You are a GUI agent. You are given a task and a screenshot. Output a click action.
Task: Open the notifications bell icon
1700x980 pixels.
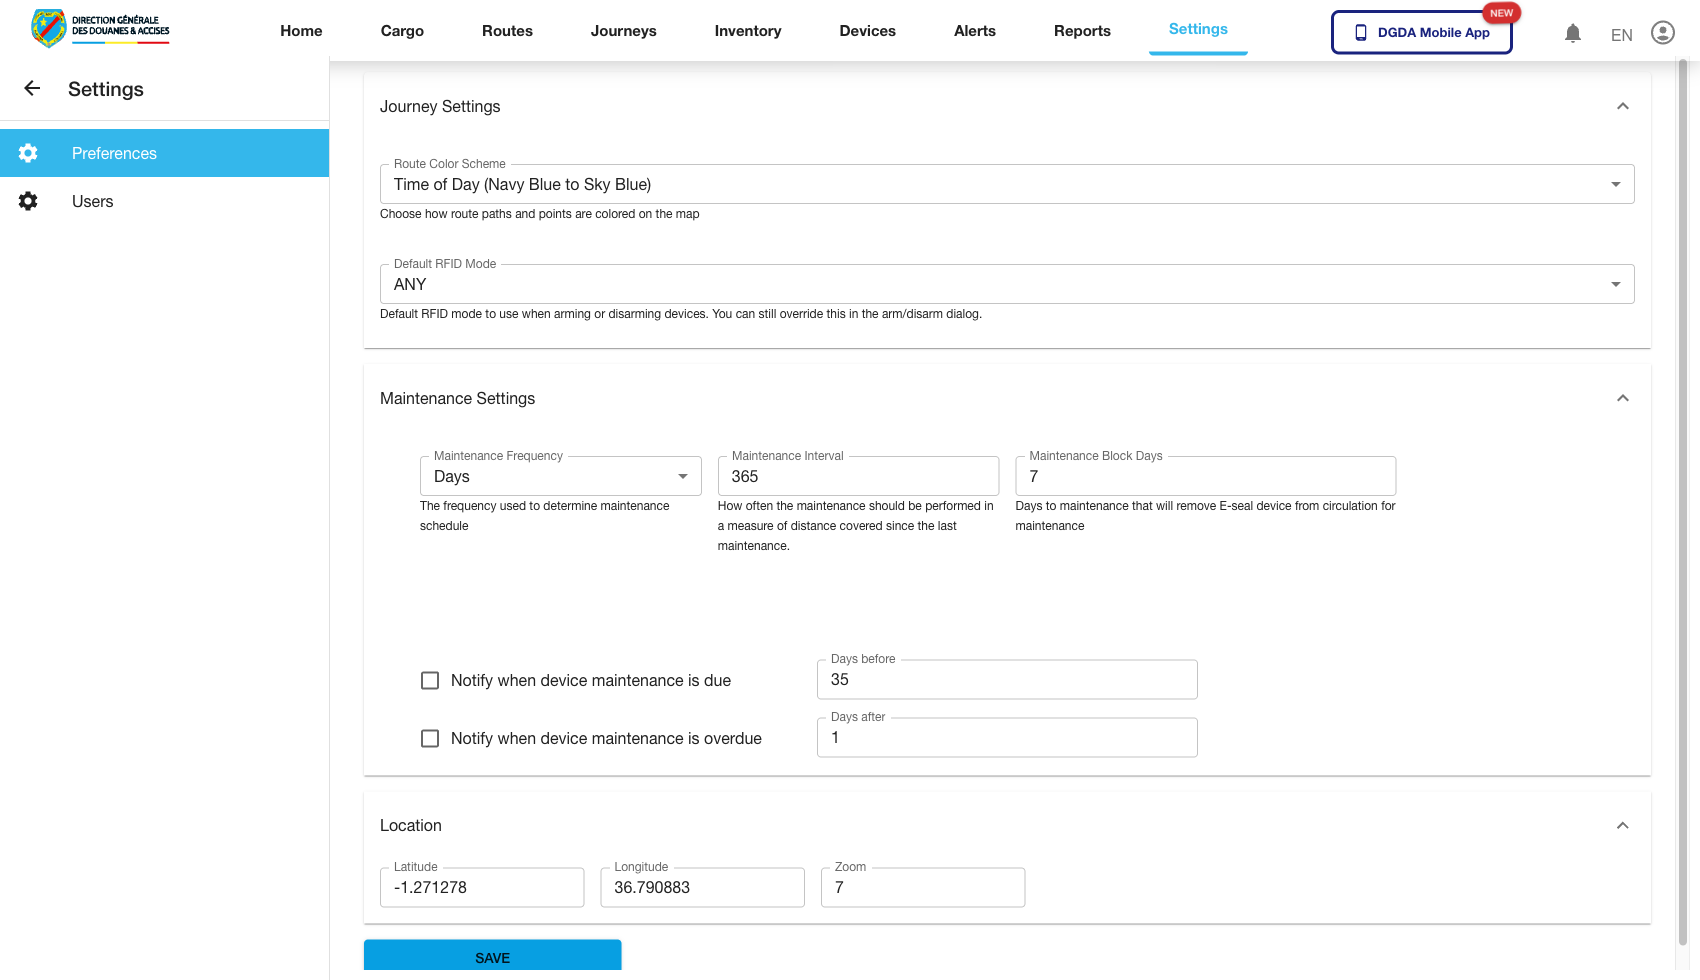pos(1573,33)
